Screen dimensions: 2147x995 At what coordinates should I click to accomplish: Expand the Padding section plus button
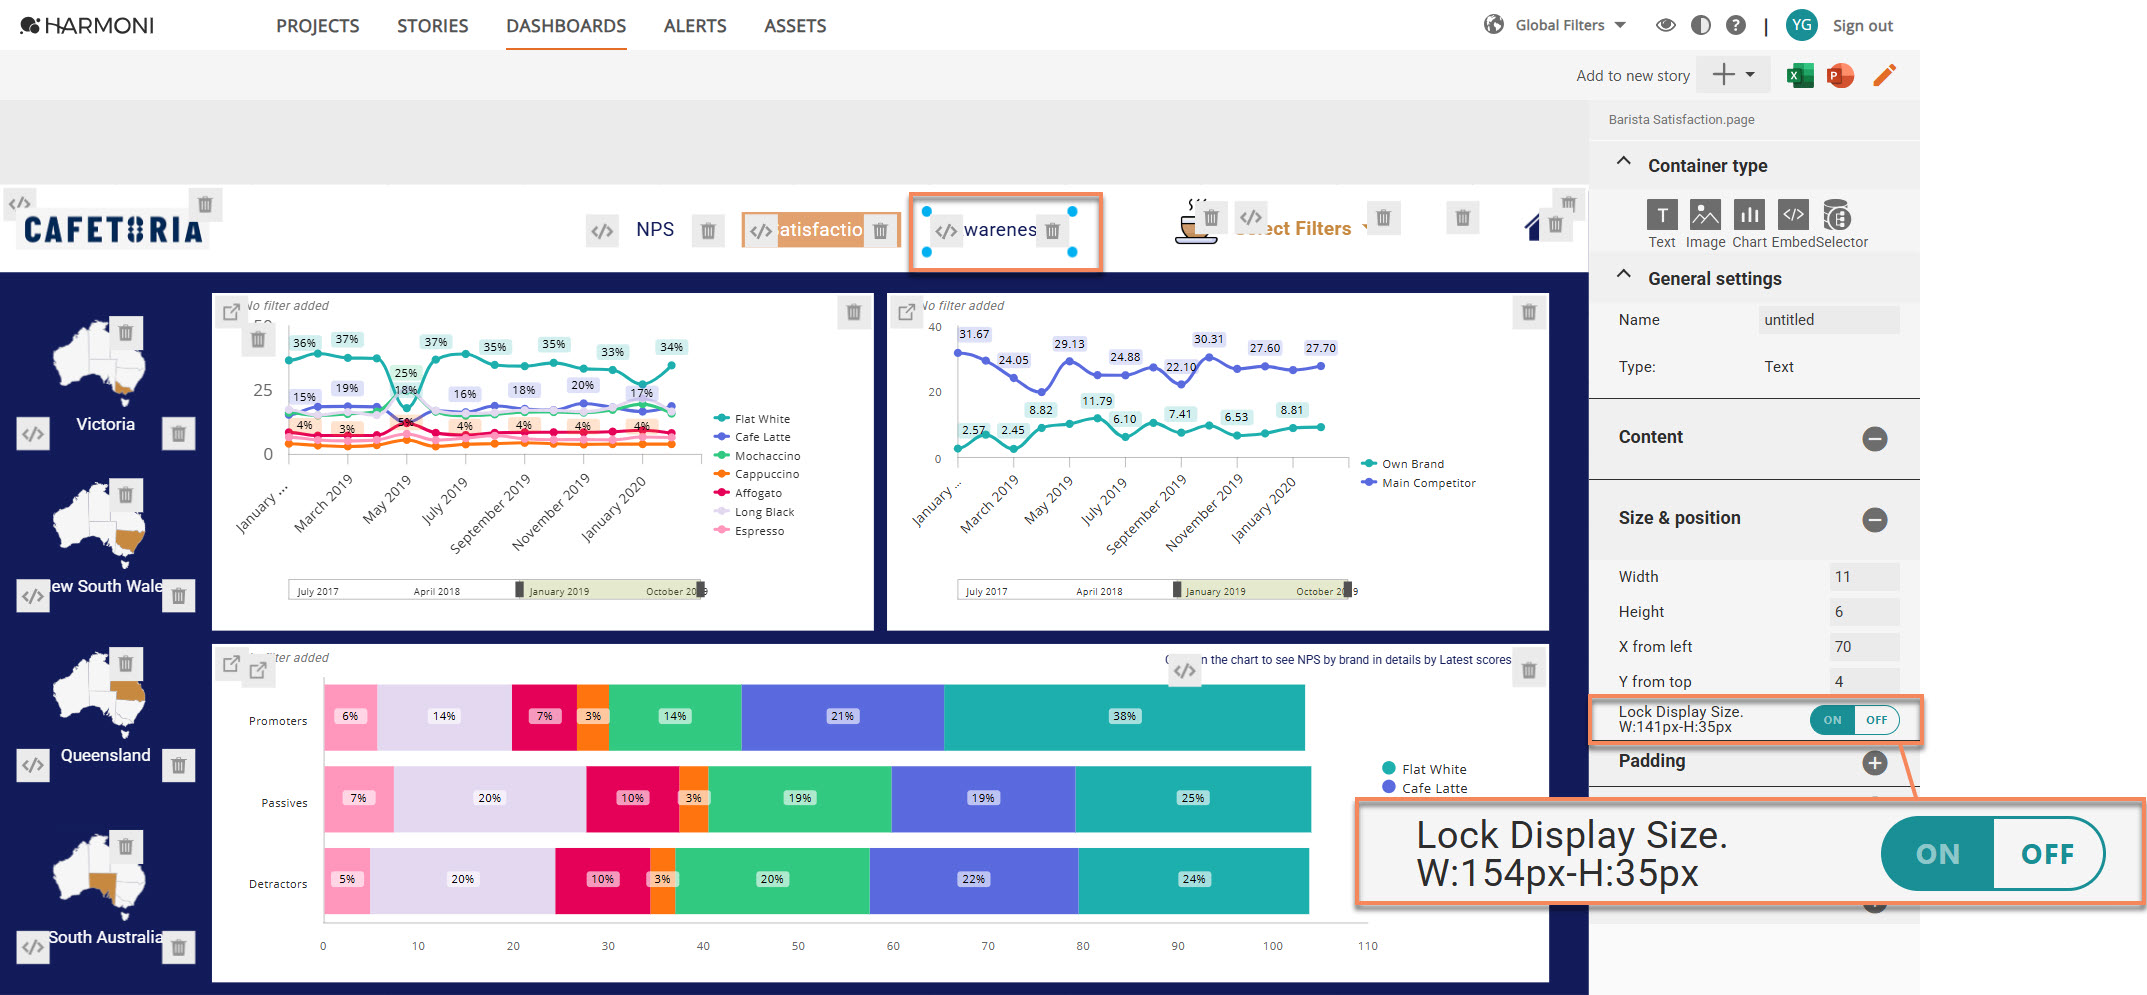[1875, 763]
